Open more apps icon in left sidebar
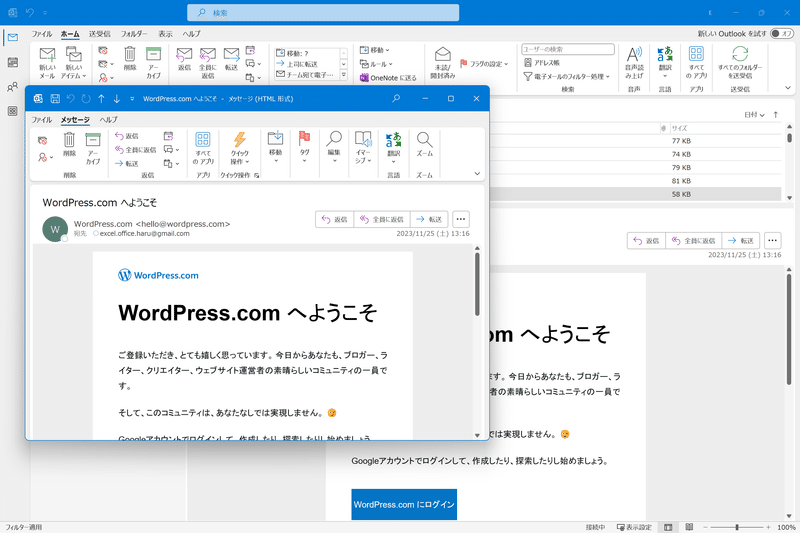Image resolution: width=800 pixels, height=533 pixels. point(13,111)
